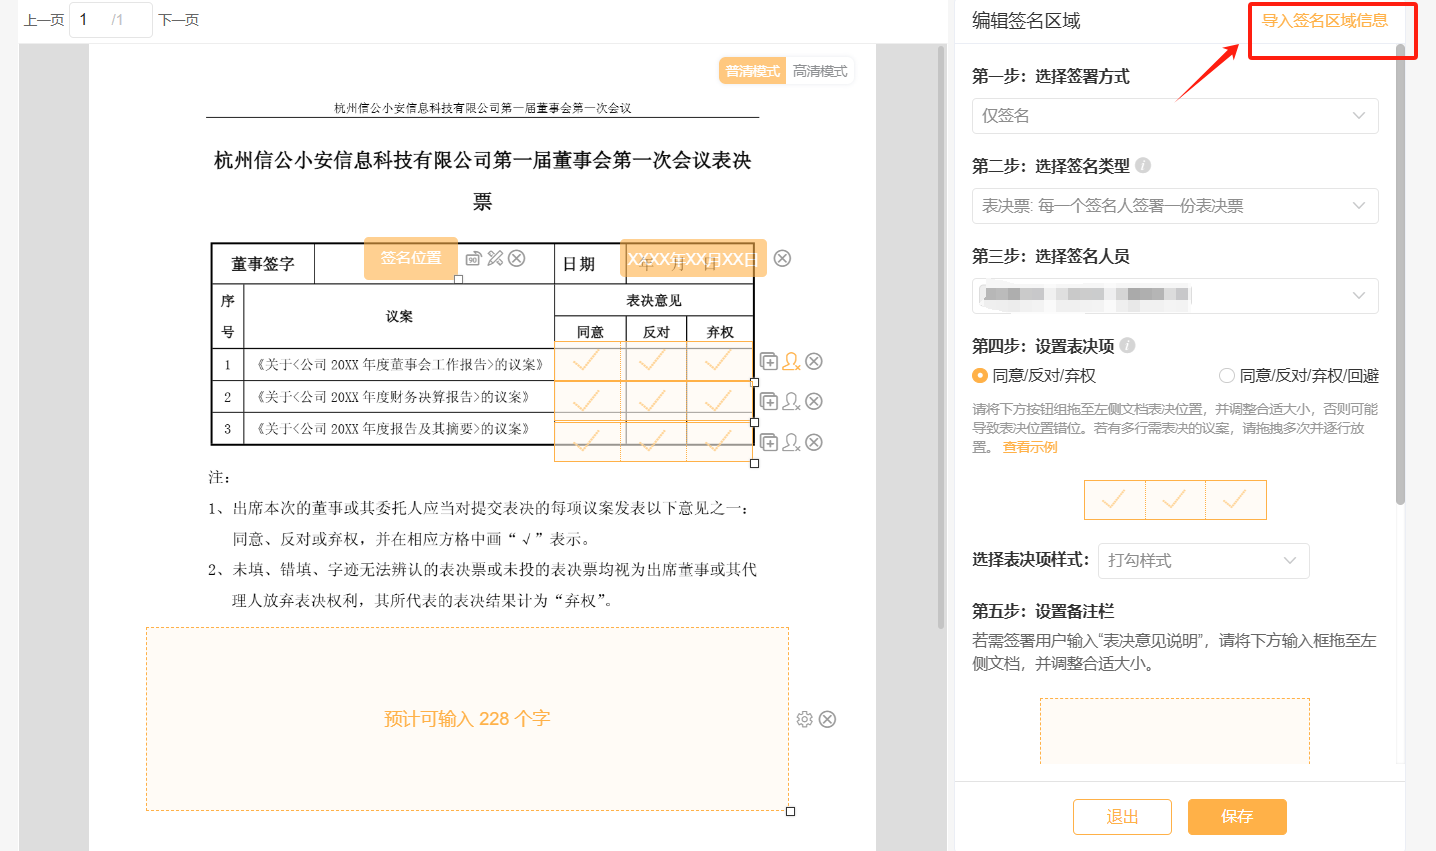Viewport: 1436px width, 851px height.
Task: Open the 查看示例 link
Action: [x=1030, y=447]
